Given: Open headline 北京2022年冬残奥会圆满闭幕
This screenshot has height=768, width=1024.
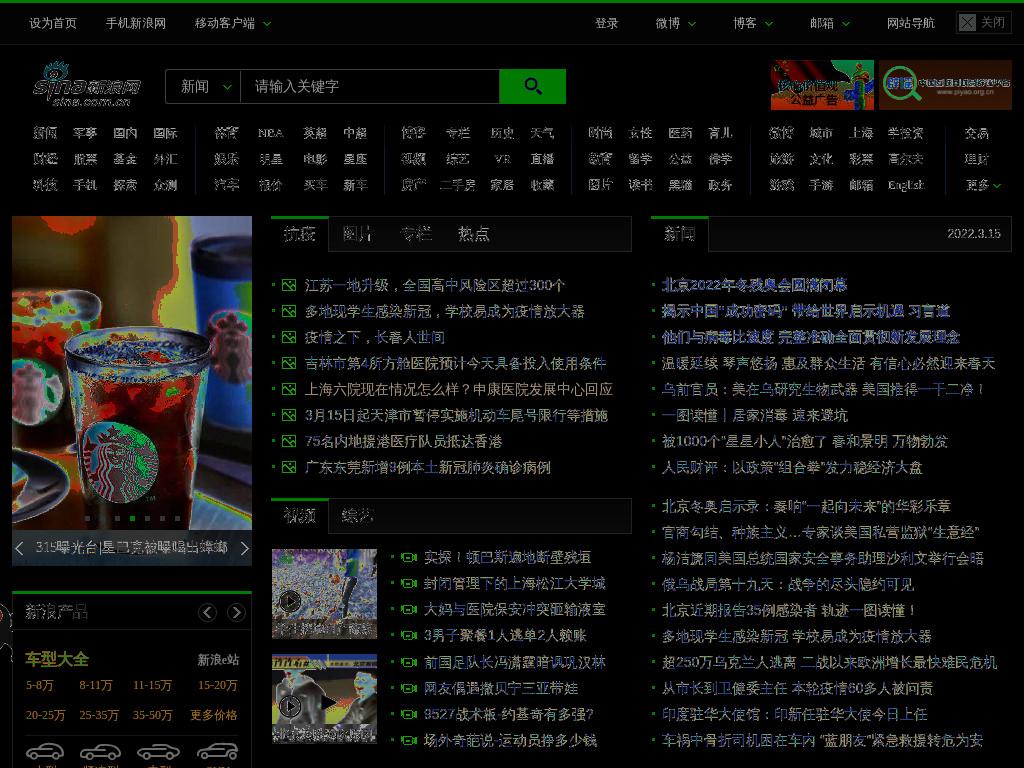Looking at the screenshot, I should pos(754,285).
